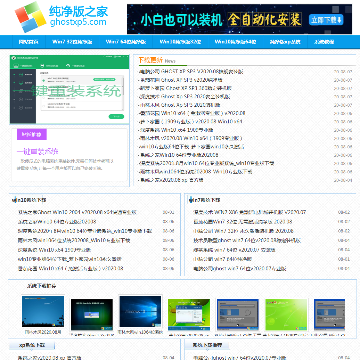Open the ghostxp5.com site title link
Screen dimensions: 360x360
coord(78,22)
